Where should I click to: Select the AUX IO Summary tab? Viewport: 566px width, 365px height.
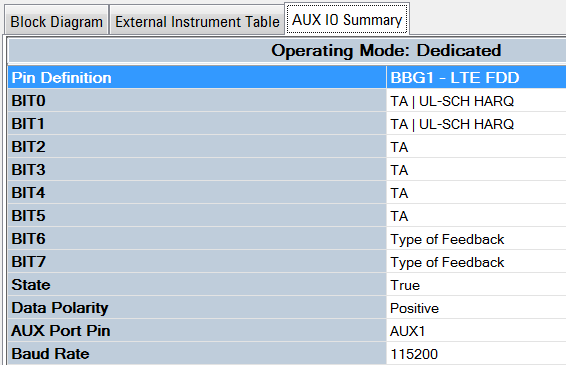point(347,19)
